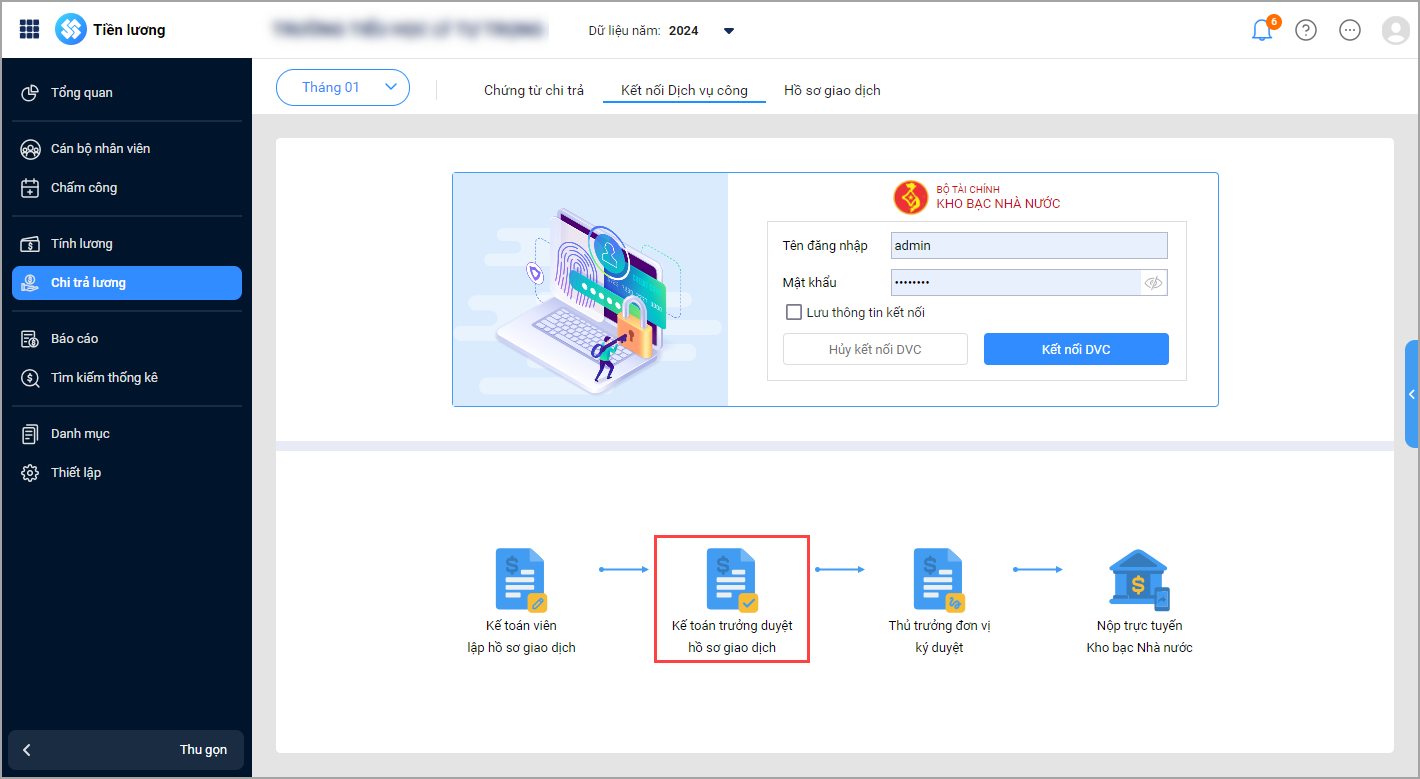
Task: Click the Kết nối DVC button
Action: tap(1076, 349)
